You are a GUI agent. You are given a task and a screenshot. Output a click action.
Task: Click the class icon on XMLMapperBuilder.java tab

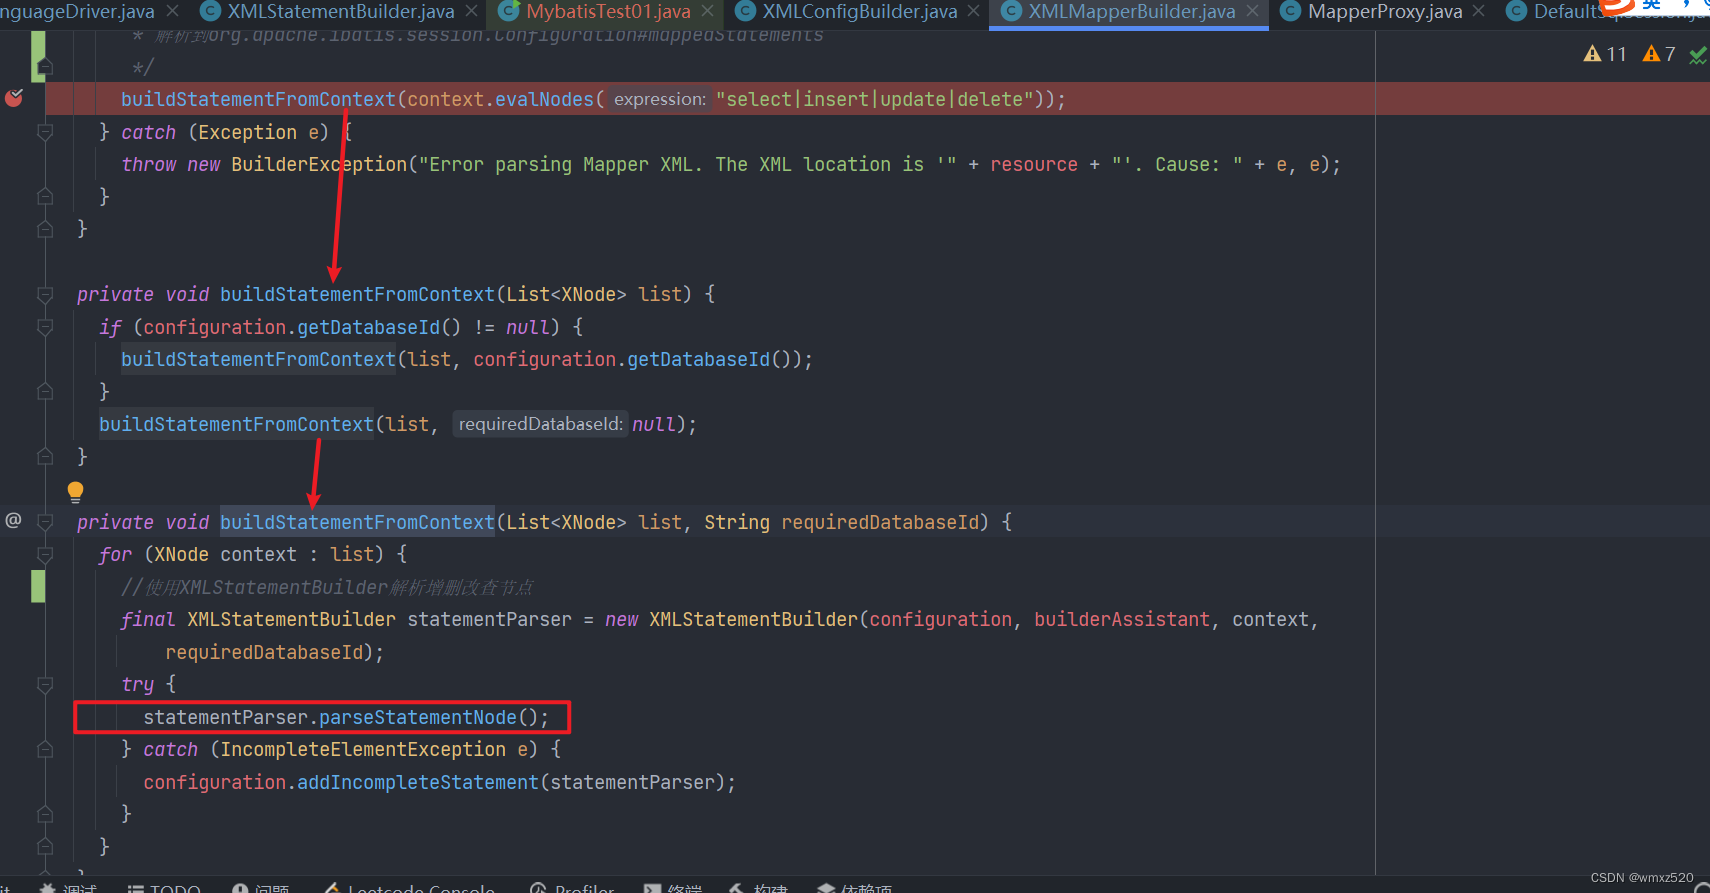pos(1011,11)
